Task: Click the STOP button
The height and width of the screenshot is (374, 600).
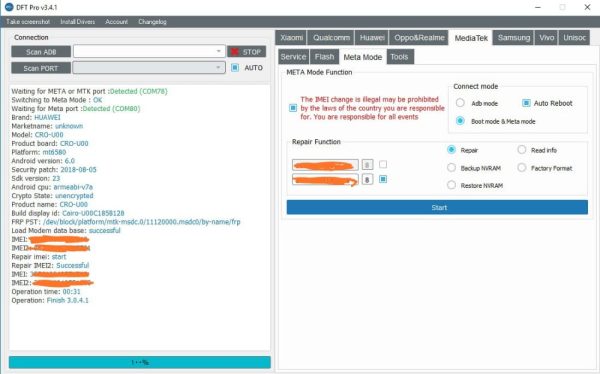Action: click(246, 52)
